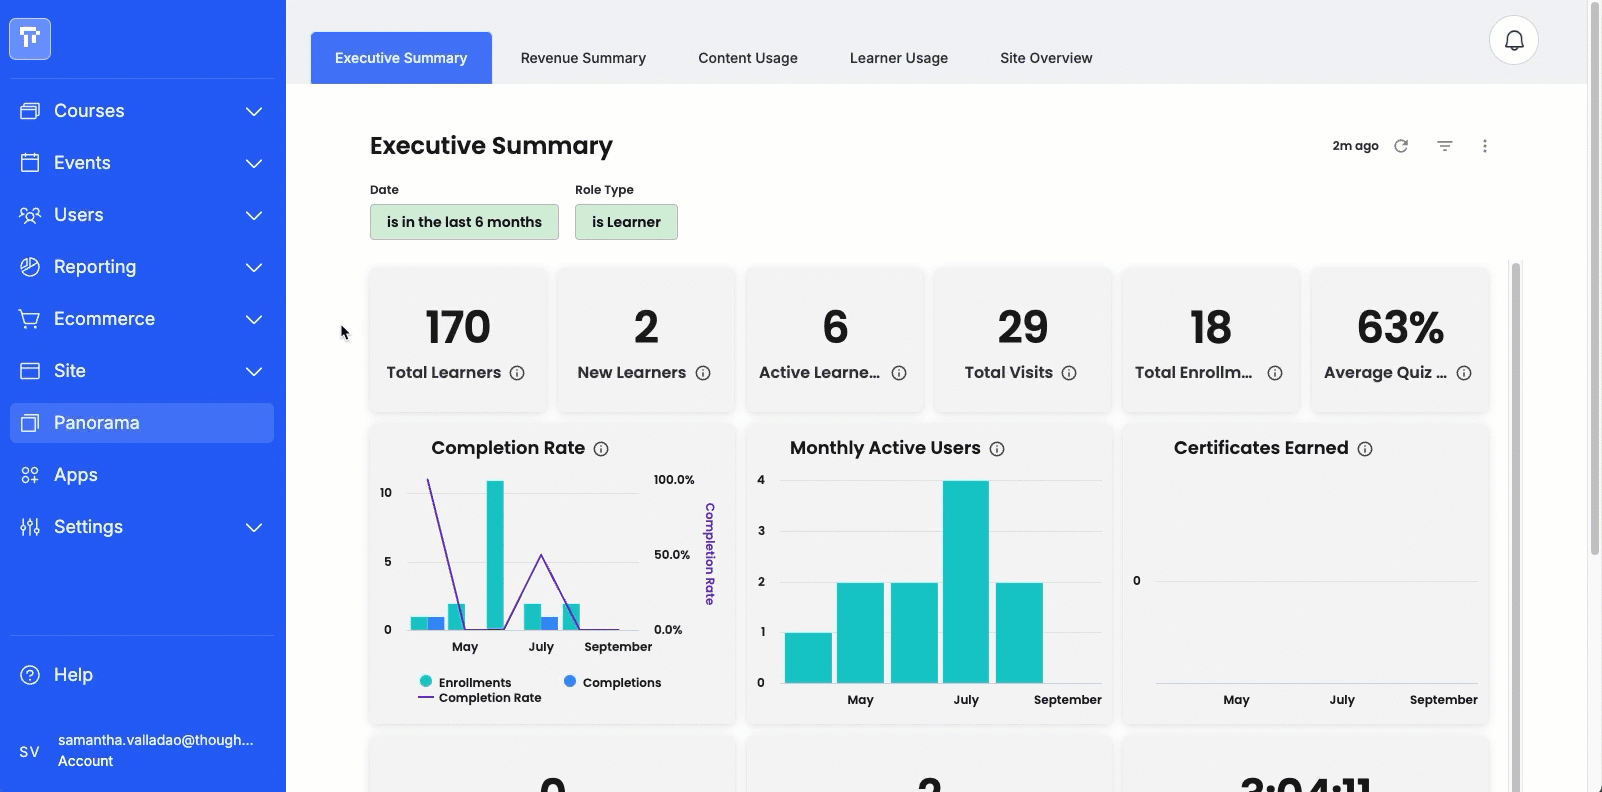Refresh the dashboard data
The width and height of the screenshot is (1602, 792).
(x=1401, y=146)
